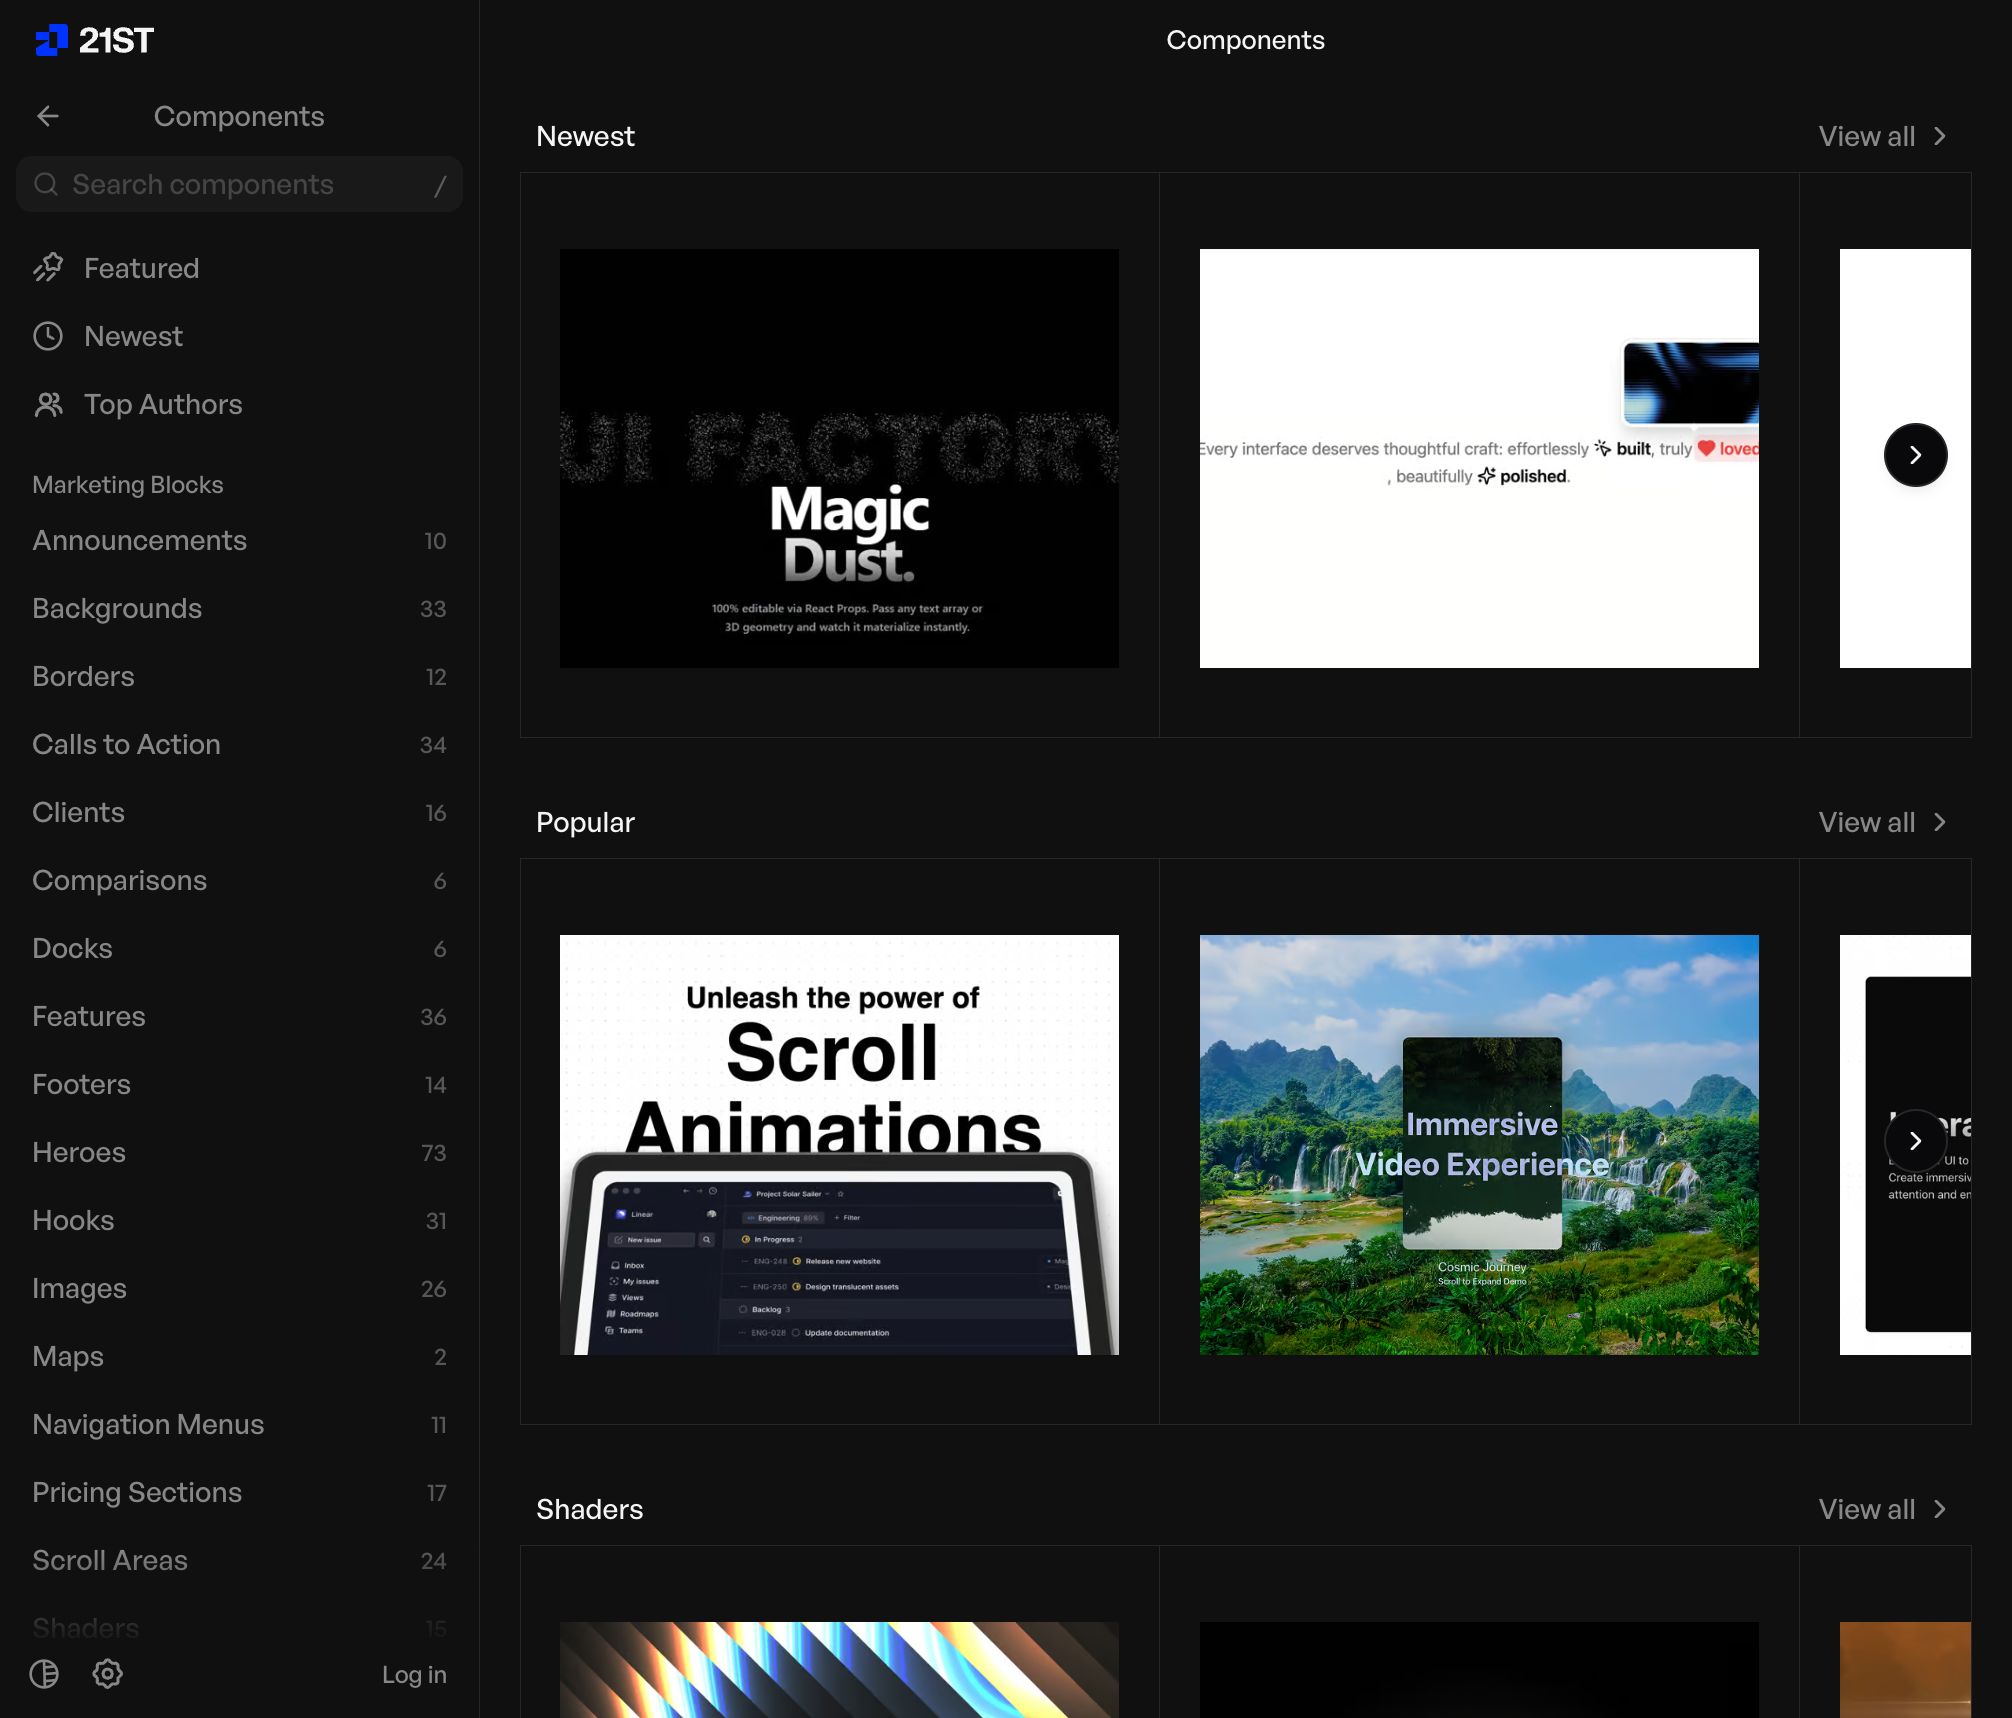2012x1718 pixels.
Task: Open the Images category
Action: tap(239, 1288)
